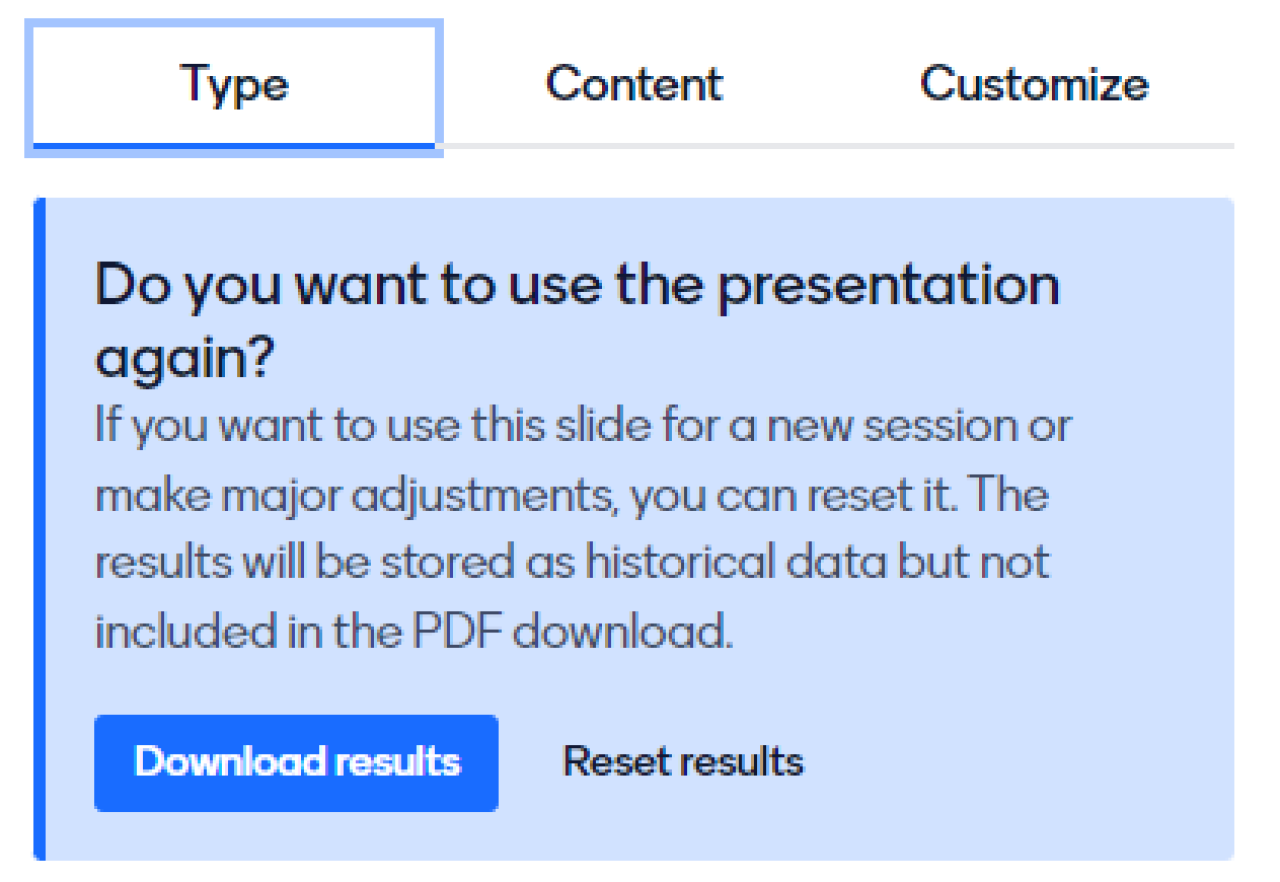
Task: Click the word 'results' starting third description line
Action: point(161,563)
